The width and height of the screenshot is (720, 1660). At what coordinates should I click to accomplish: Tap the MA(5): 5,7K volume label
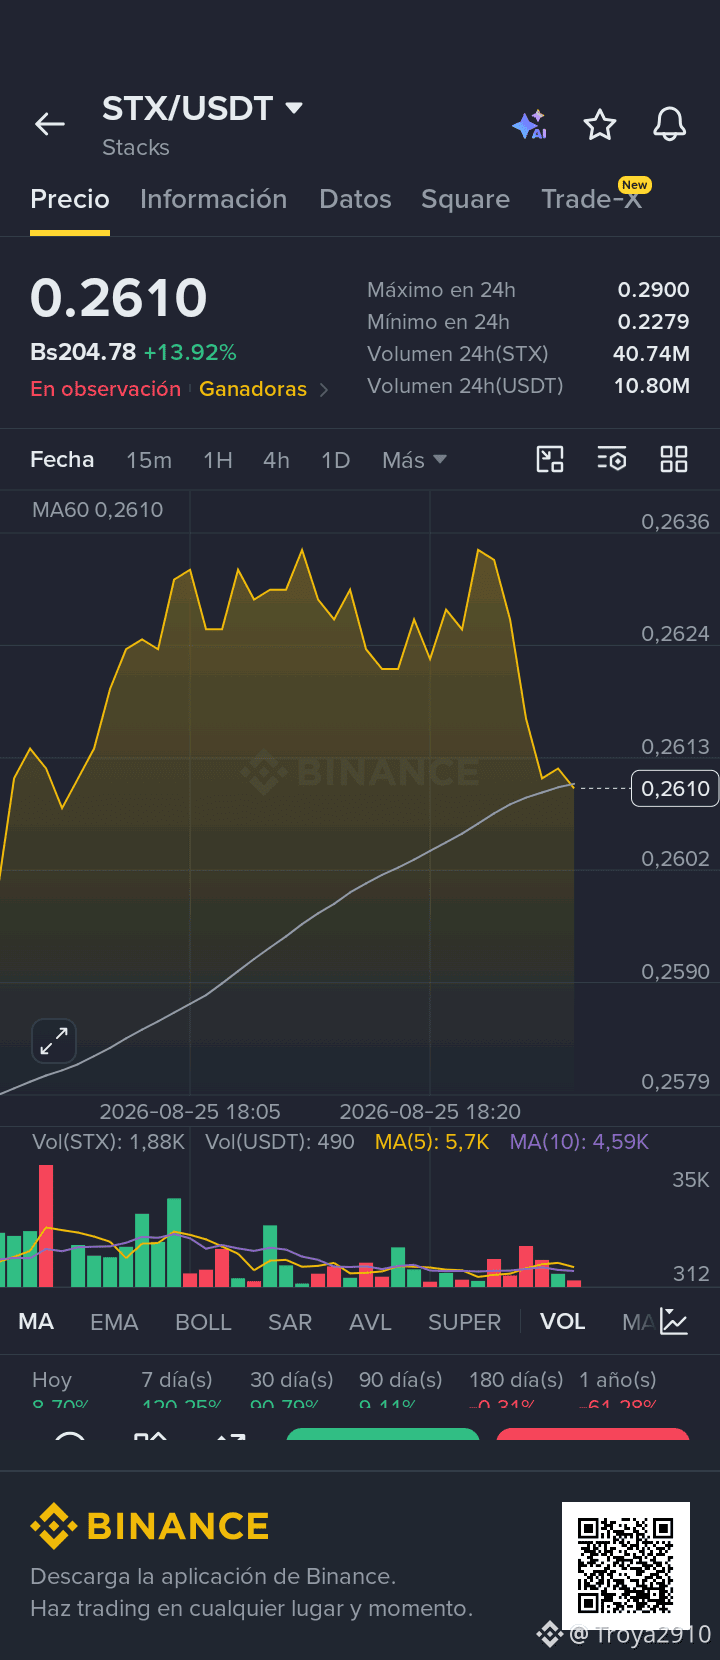(x=432, y=1142)
